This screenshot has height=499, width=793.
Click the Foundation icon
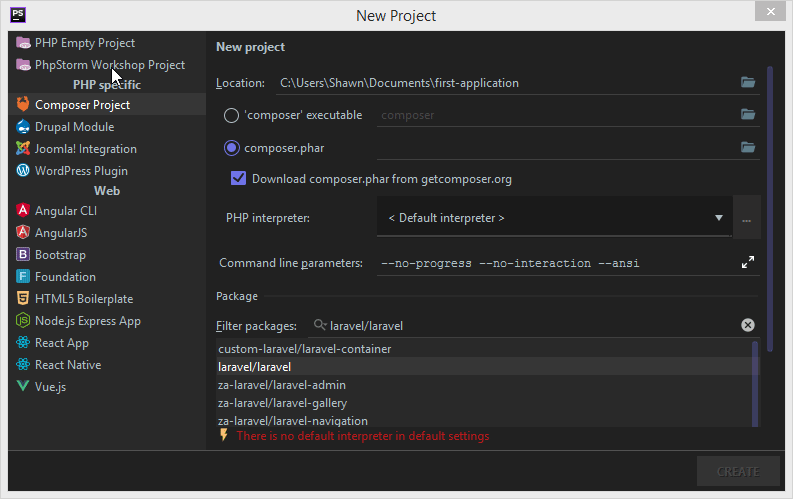pos(23,276)
